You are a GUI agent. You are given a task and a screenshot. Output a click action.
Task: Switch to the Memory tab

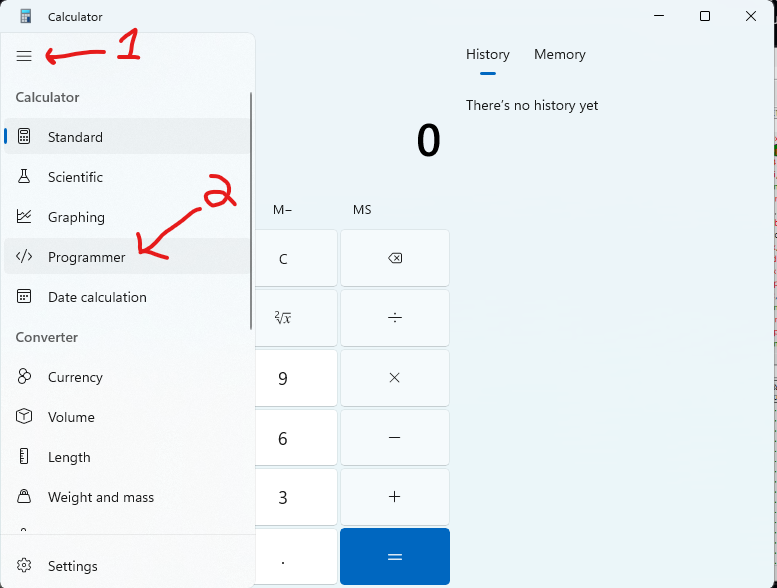559,54
